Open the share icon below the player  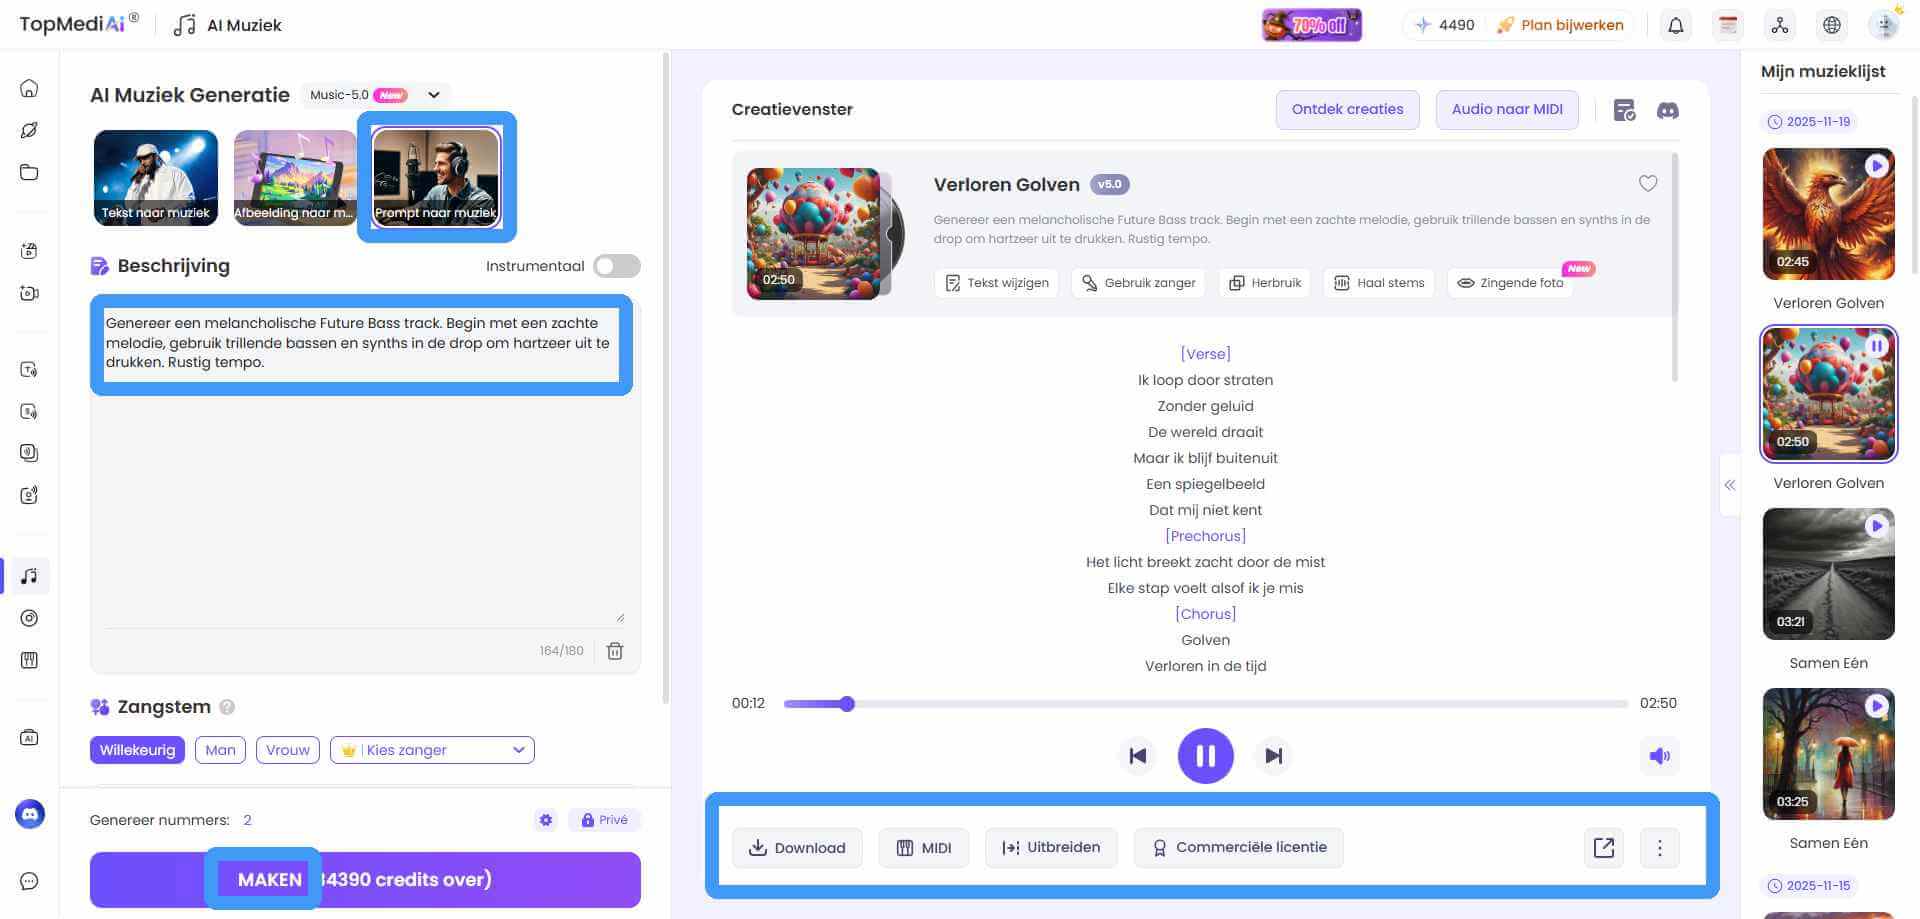(x=1603, y=847)
